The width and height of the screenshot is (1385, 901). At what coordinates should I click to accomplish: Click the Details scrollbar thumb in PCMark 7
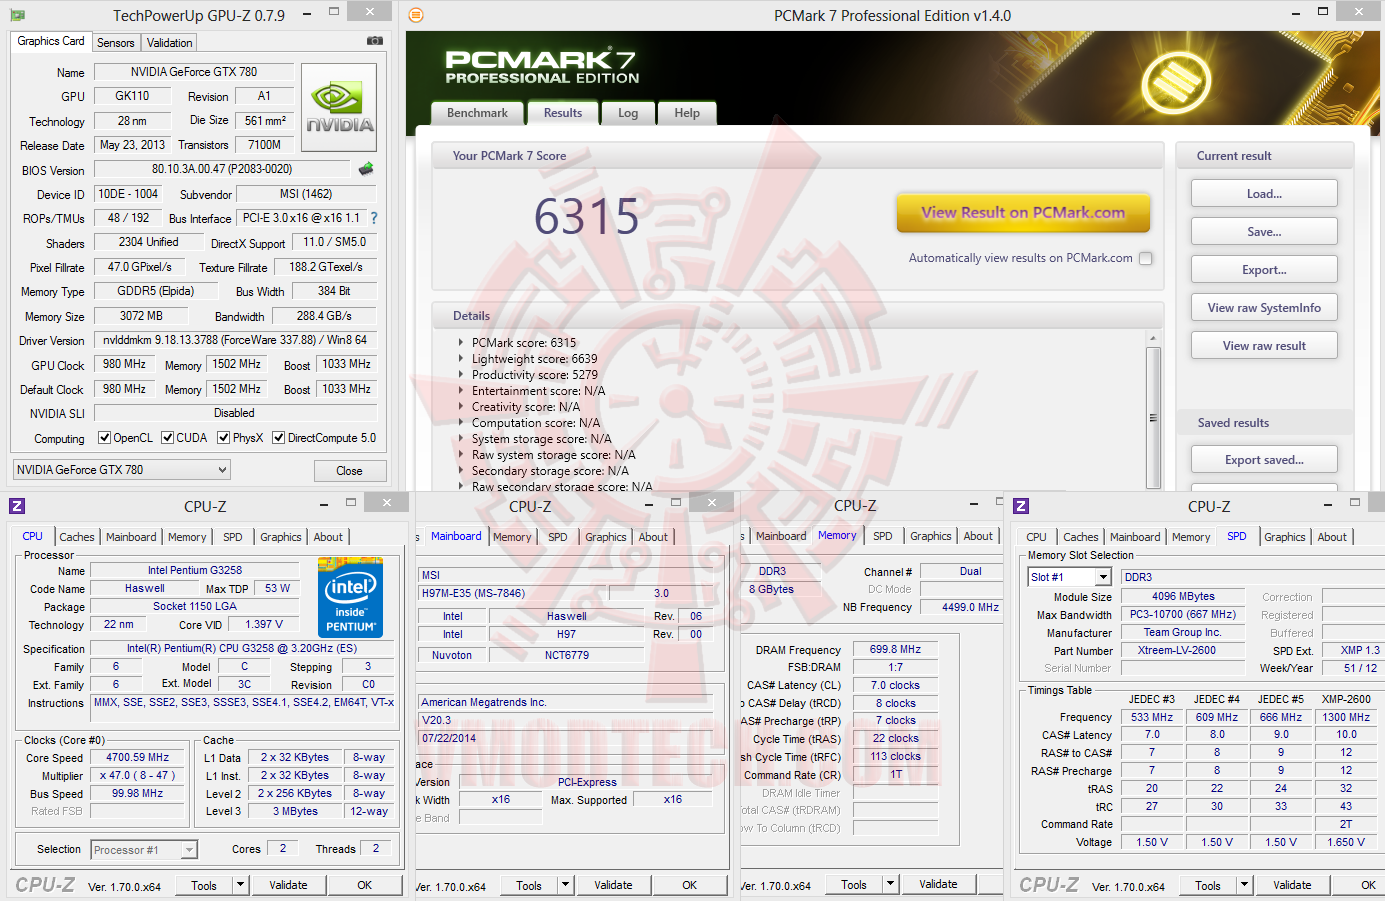tap(1153, 417)
